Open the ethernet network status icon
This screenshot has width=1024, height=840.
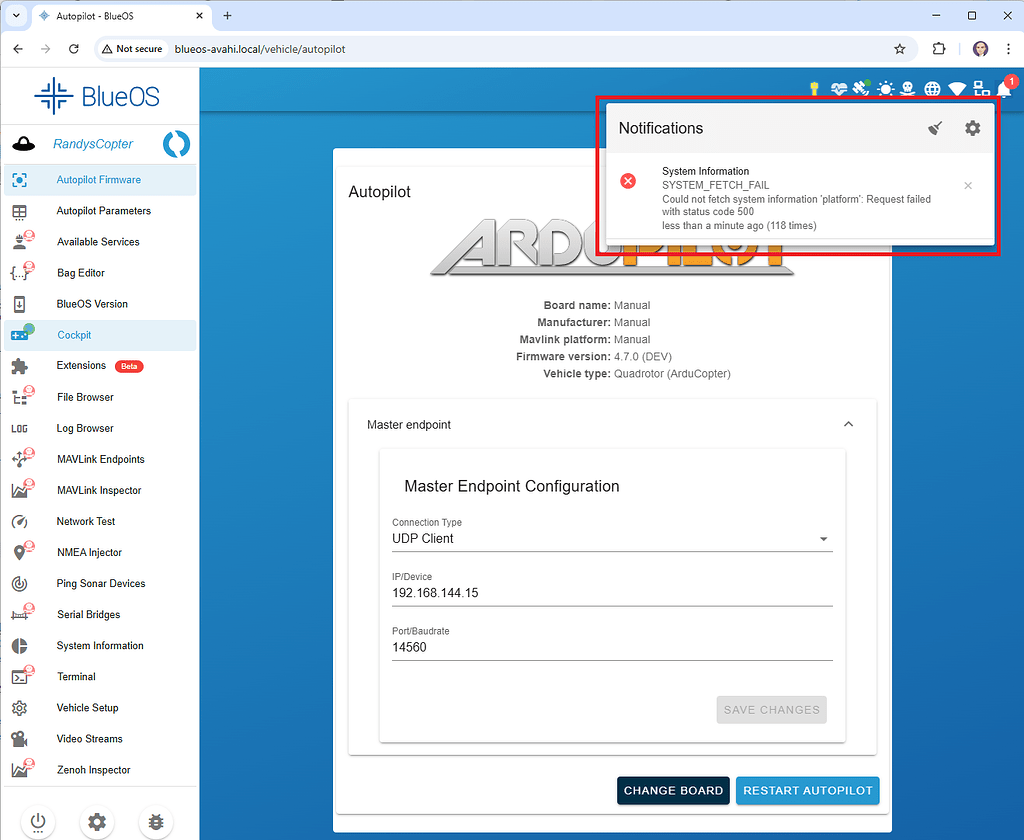click(980, 88)
